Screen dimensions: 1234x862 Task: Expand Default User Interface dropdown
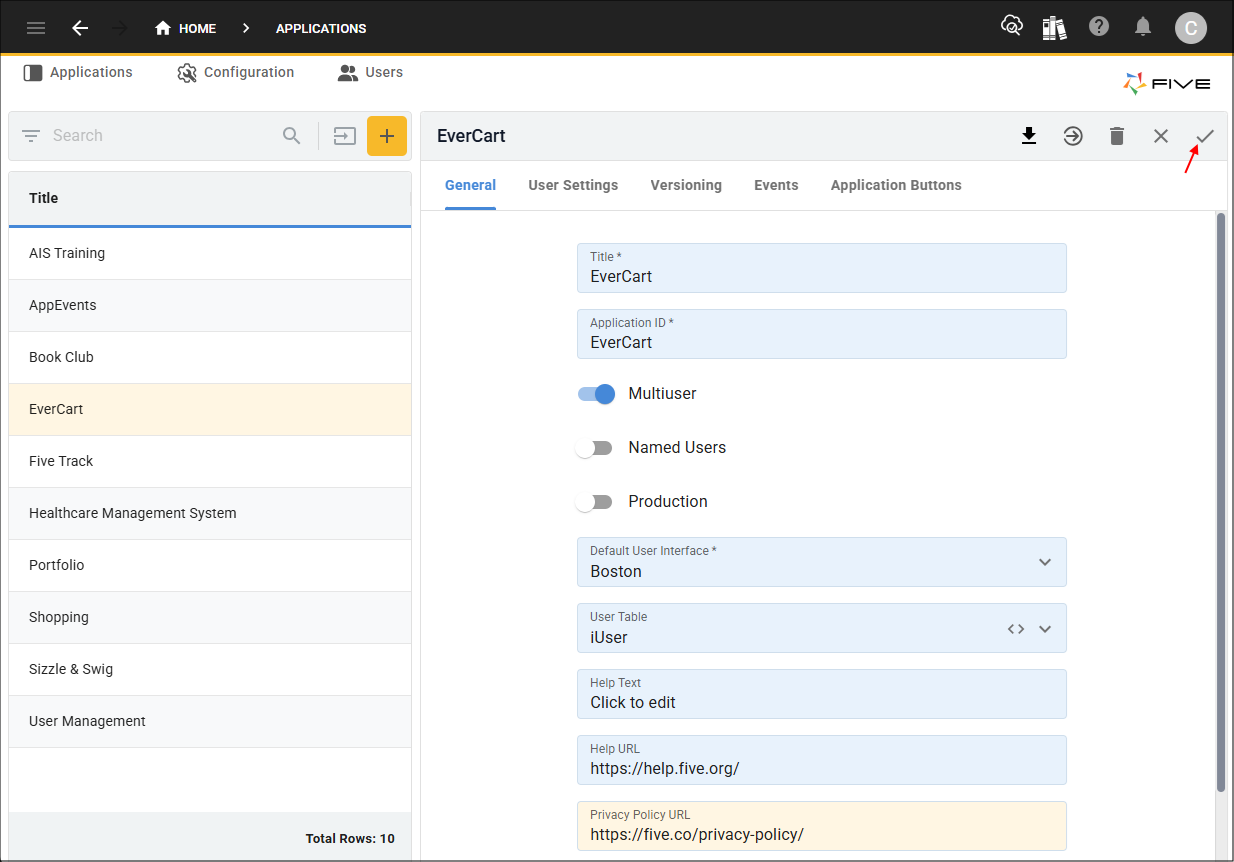coord(1045,562)
